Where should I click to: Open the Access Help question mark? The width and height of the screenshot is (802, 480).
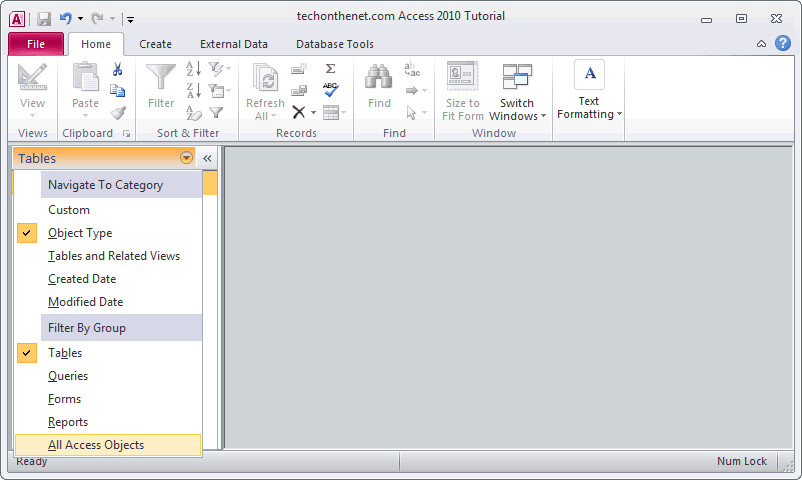(x=783, y=43)
